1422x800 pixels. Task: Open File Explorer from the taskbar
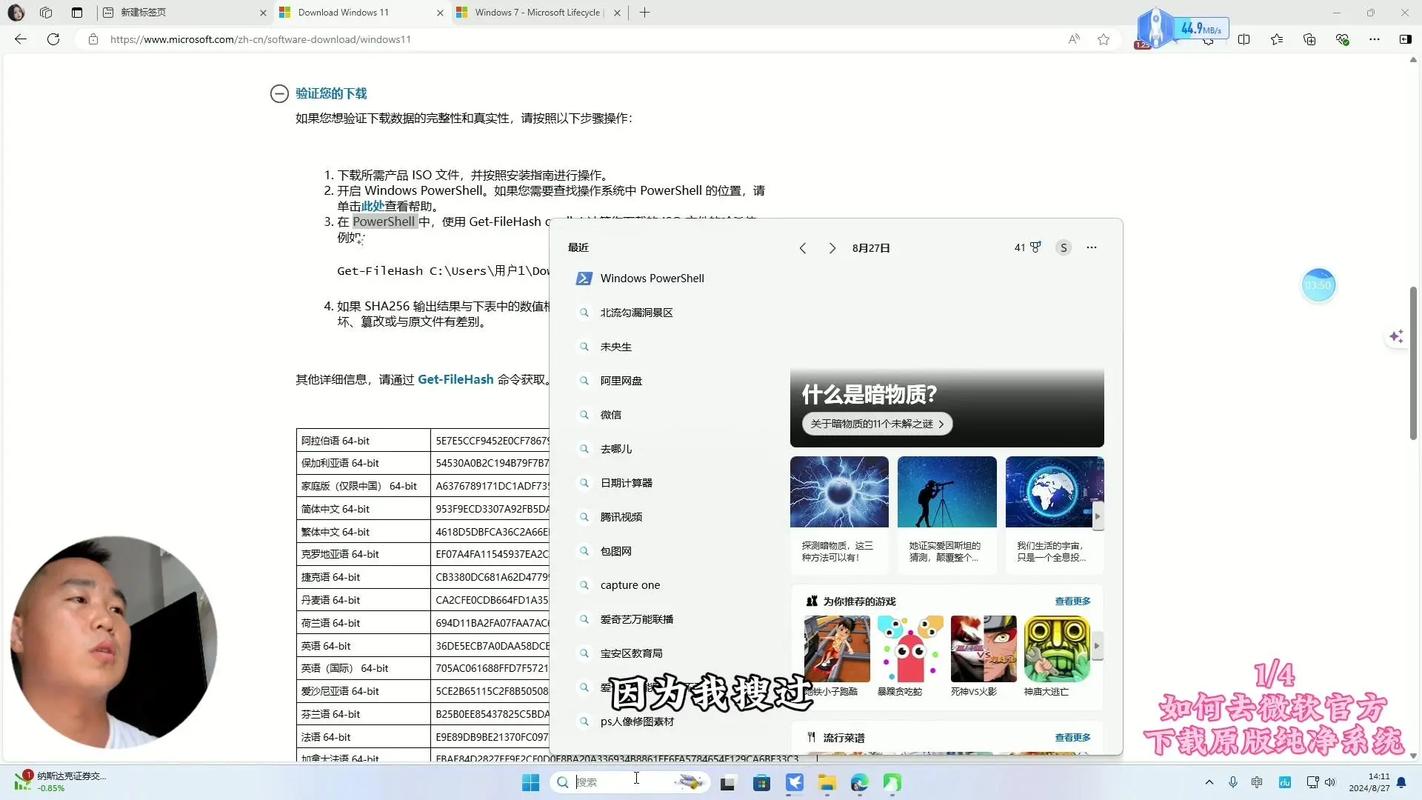pyautogui.click(x=827, y=782)
